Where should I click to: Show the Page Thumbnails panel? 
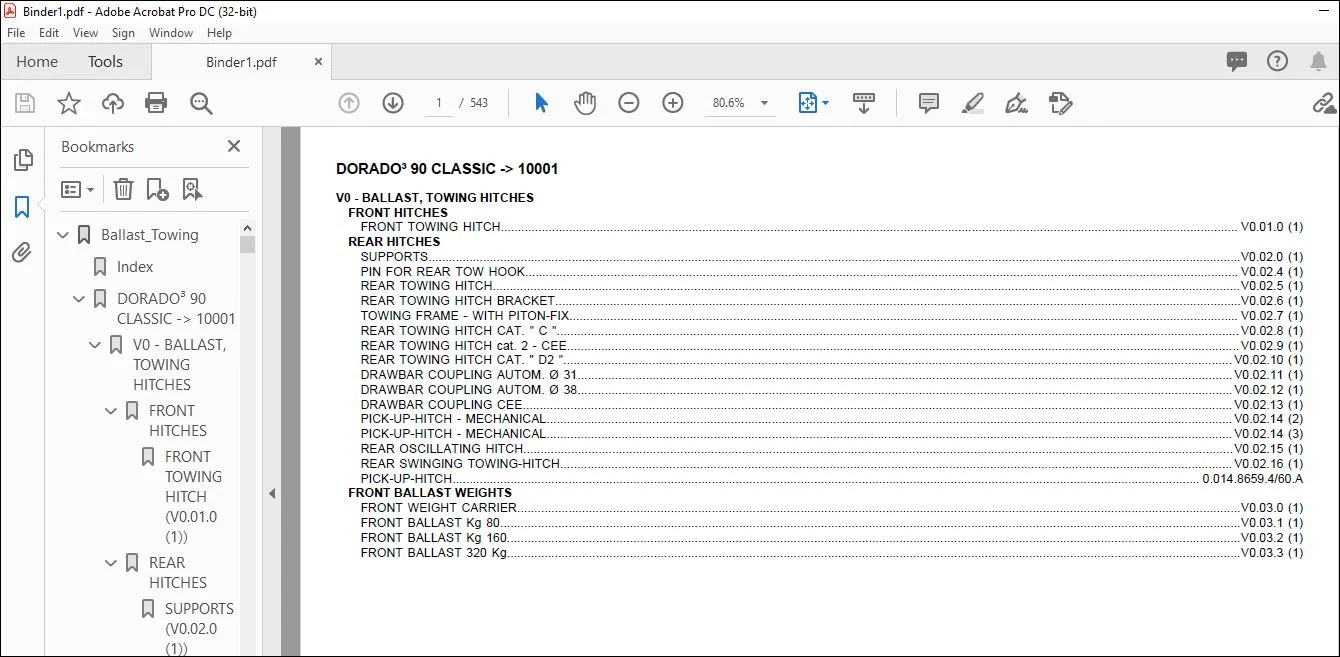[x=22, y=160]
